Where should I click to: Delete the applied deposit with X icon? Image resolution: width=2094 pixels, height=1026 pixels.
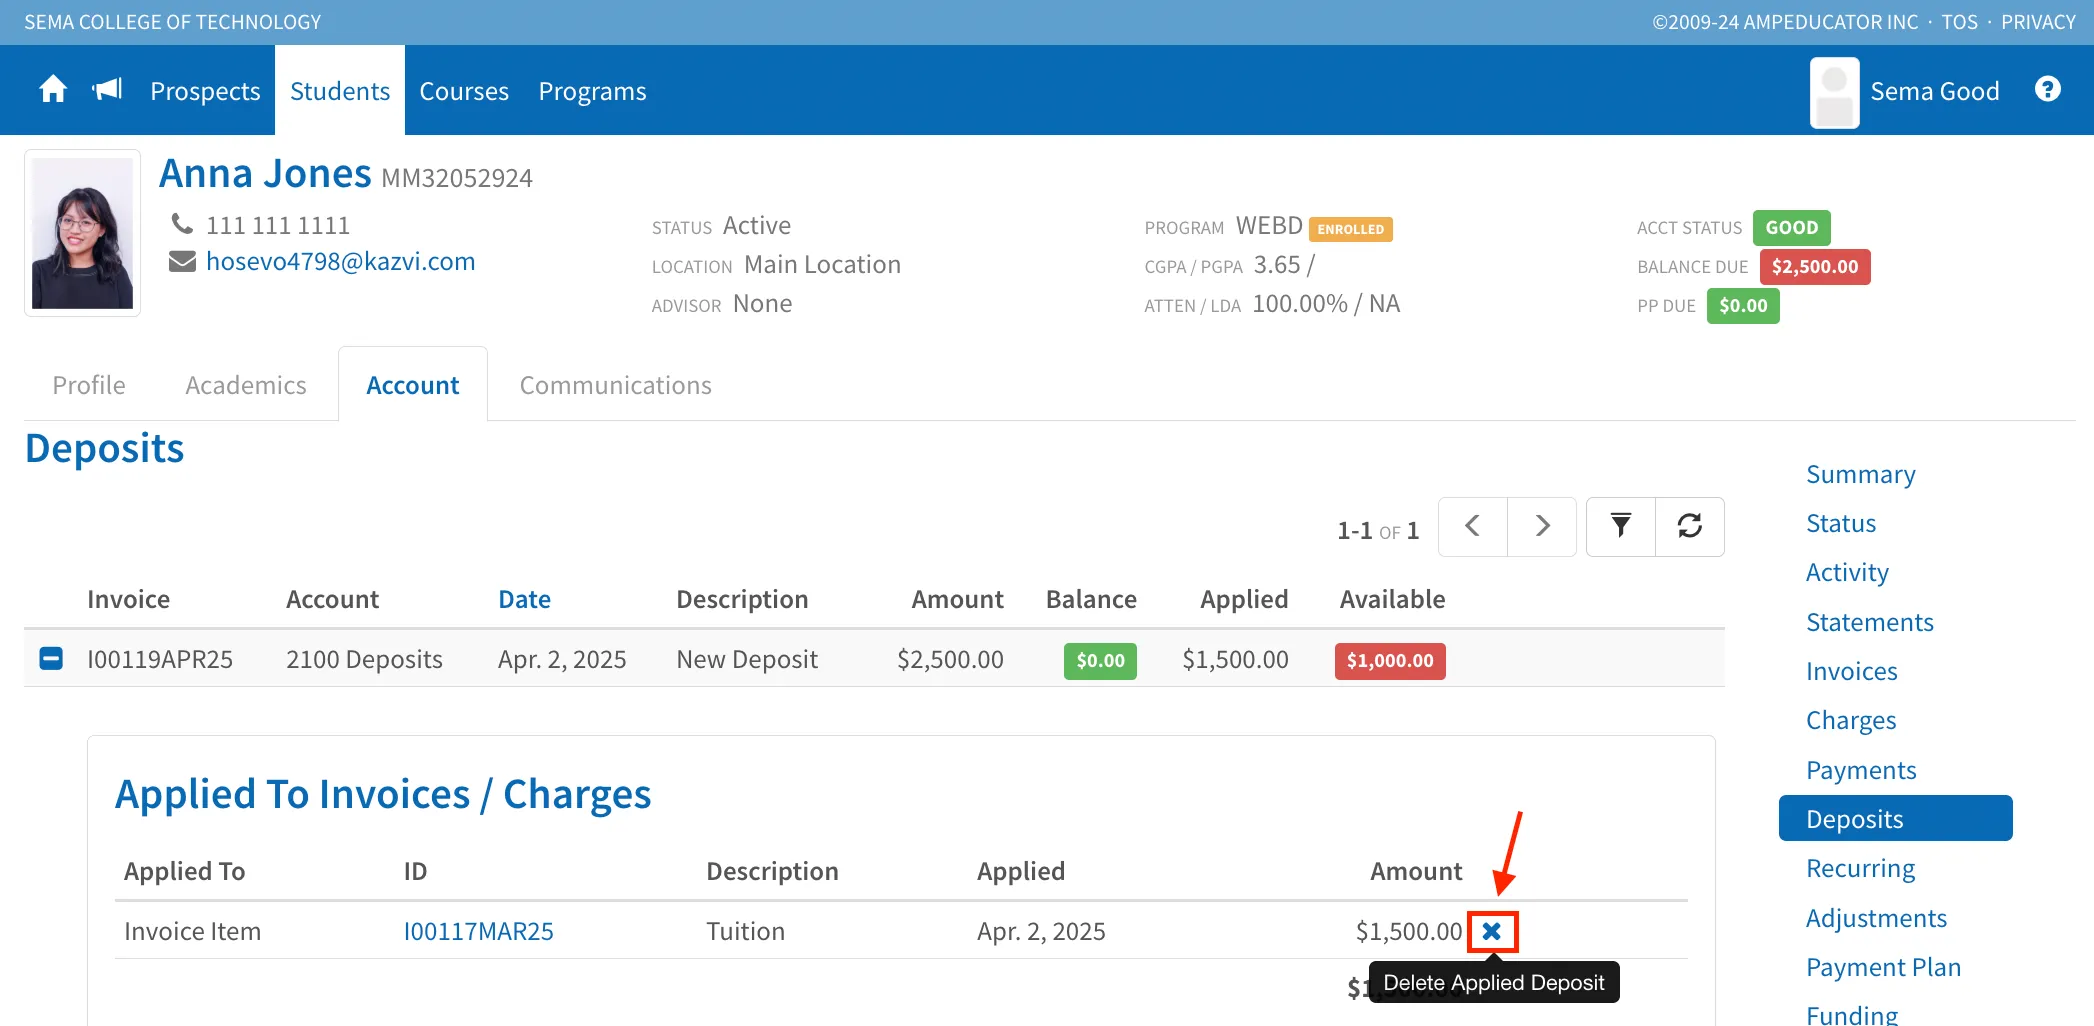(1492, 931)
